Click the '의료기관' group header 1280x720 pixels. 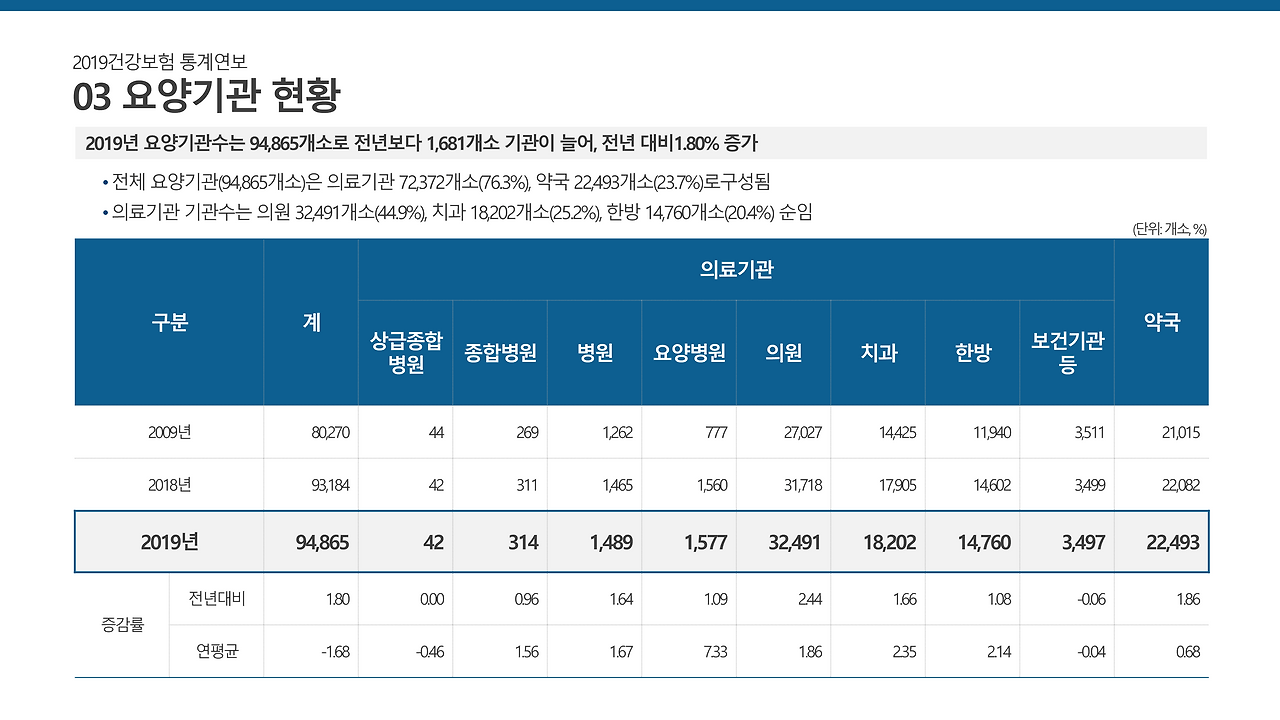[736, 269]
